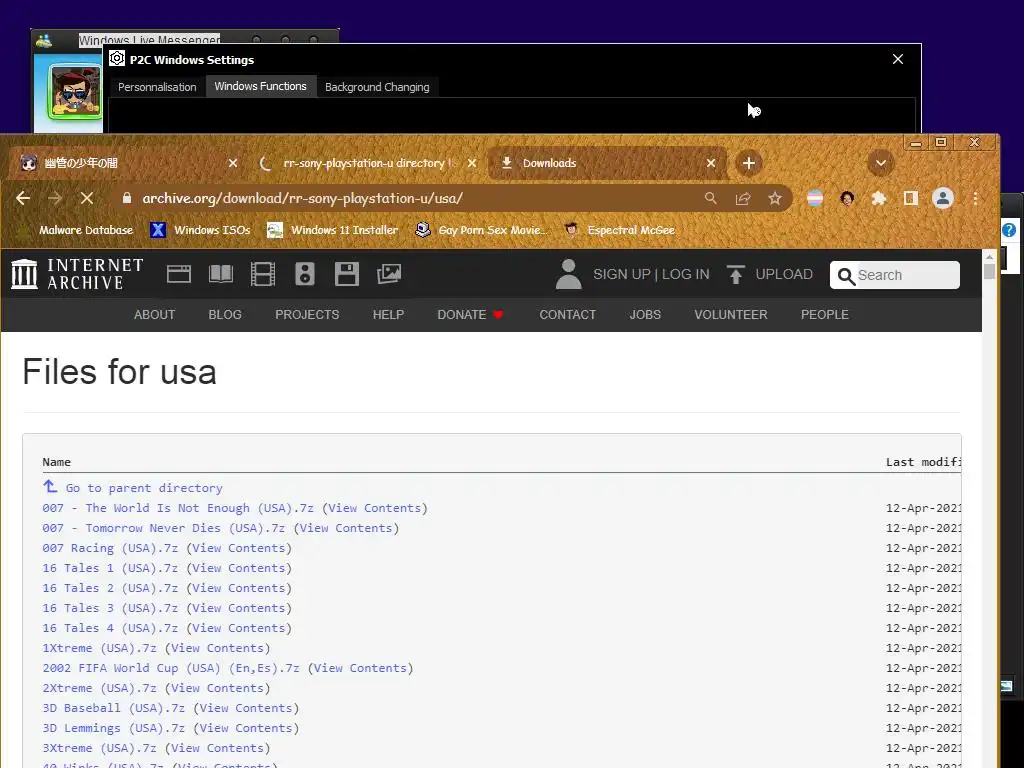Open the ABOUT menu item
The image size is (1024, 768).
154,315
